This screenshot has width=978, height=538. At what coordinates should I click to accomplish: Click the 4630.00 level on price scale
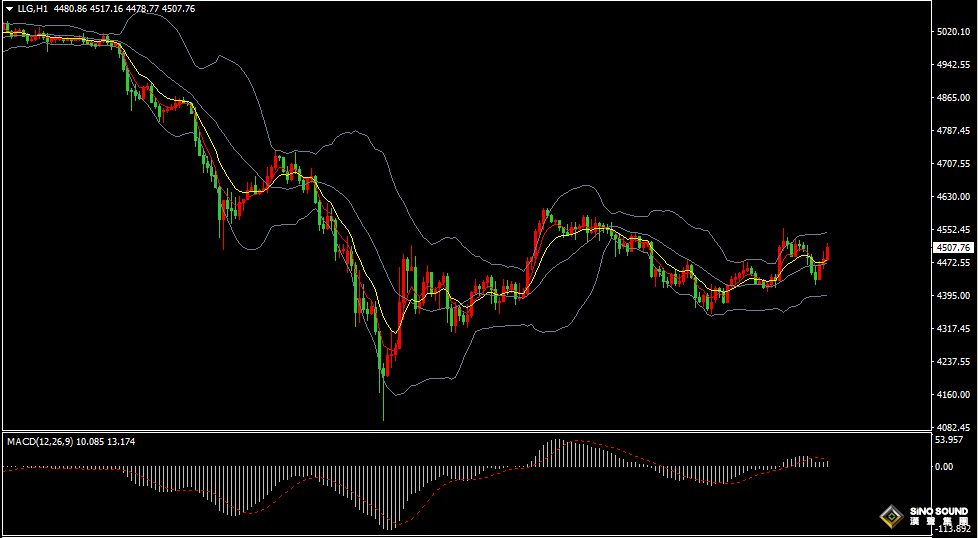click(x=954, y=197)
